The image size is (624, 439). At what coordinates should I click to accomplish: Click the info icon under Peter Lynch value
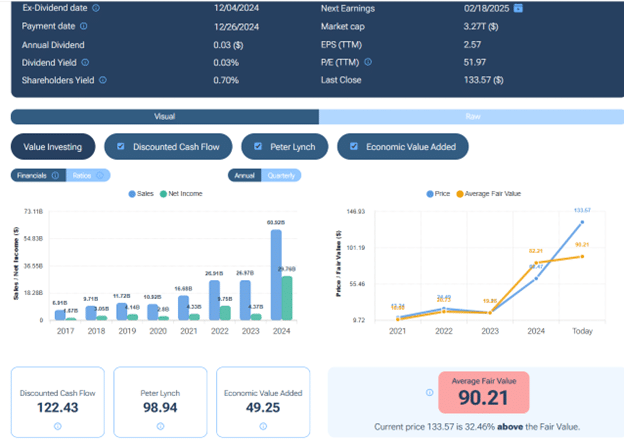[x=160, y=426]
